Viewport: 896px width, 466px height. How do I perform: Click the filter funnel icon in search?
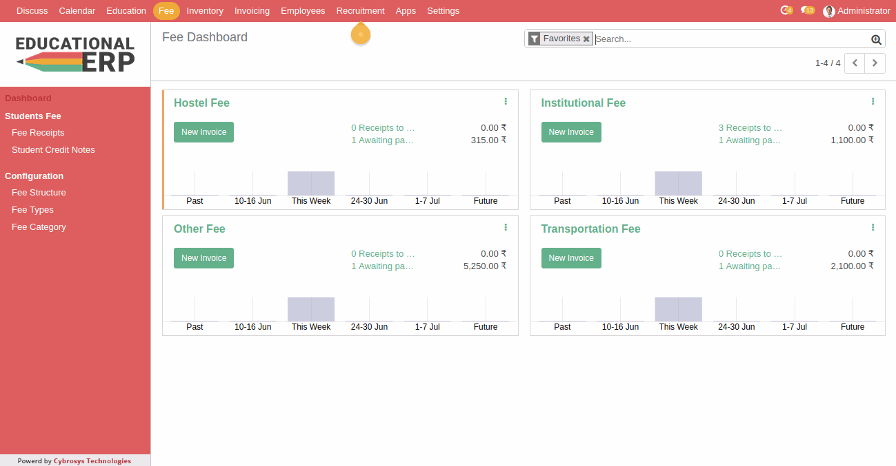pos(534,39)
